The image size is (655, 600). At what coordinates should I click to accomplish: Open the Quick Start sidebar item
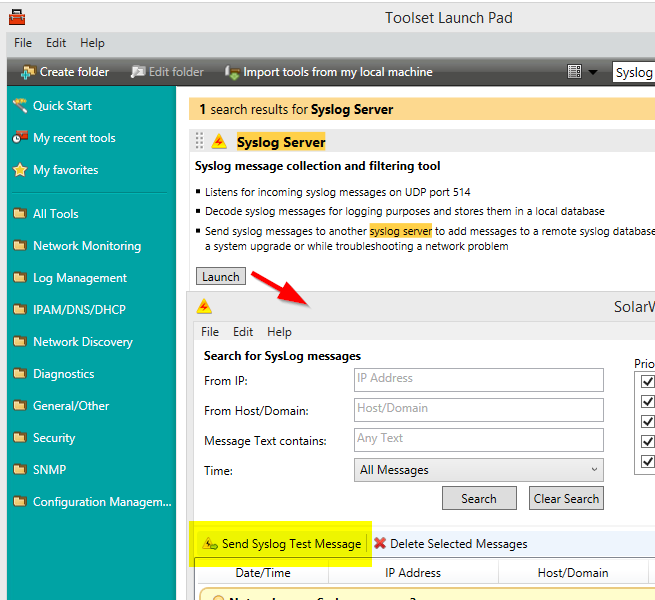click(x=62, y=106)
